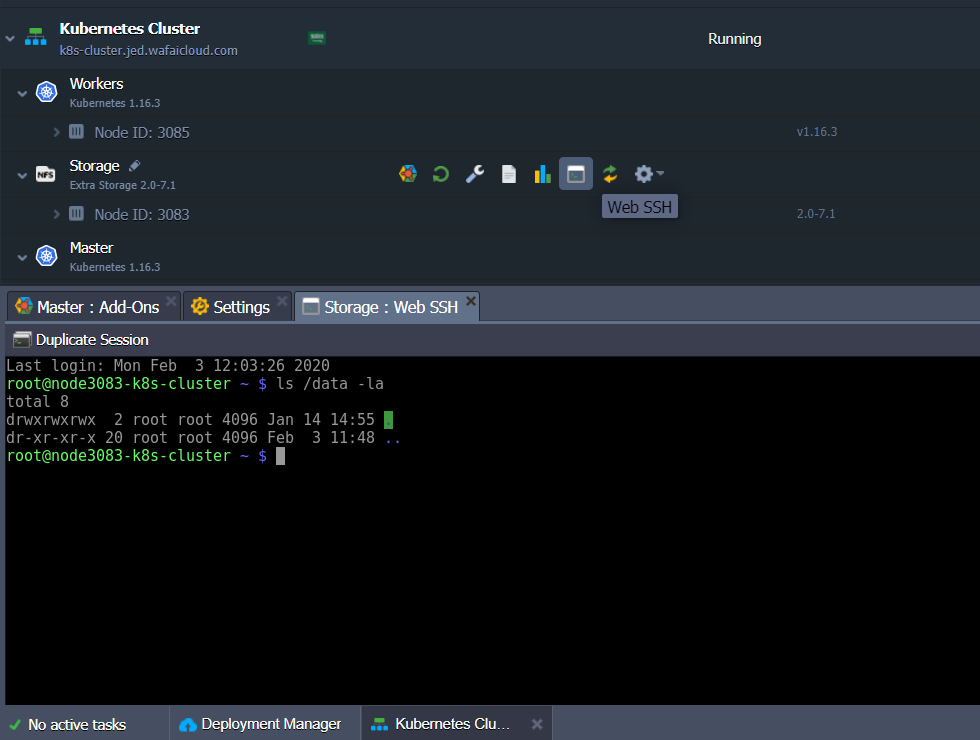Click 'total 8' terminal output

pos(38,401)
